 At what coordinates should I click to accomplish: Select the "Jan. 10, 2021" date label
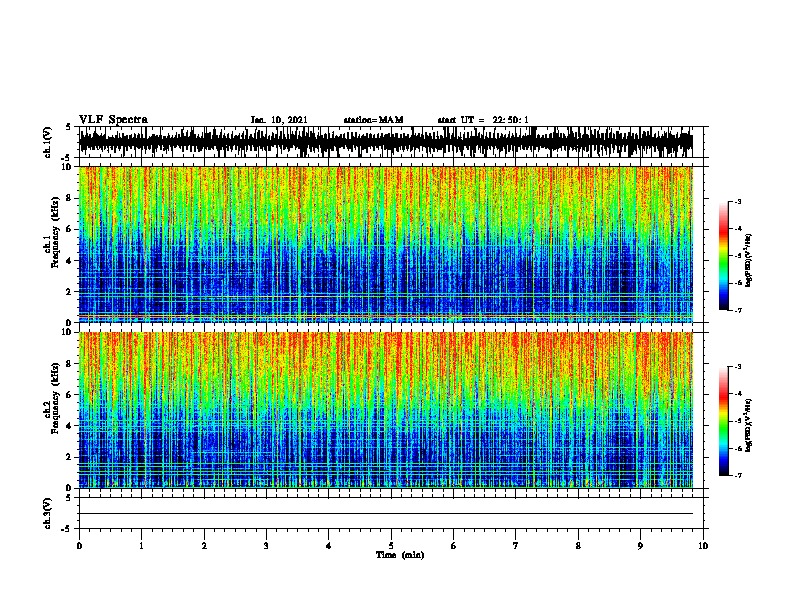[279, 120]
